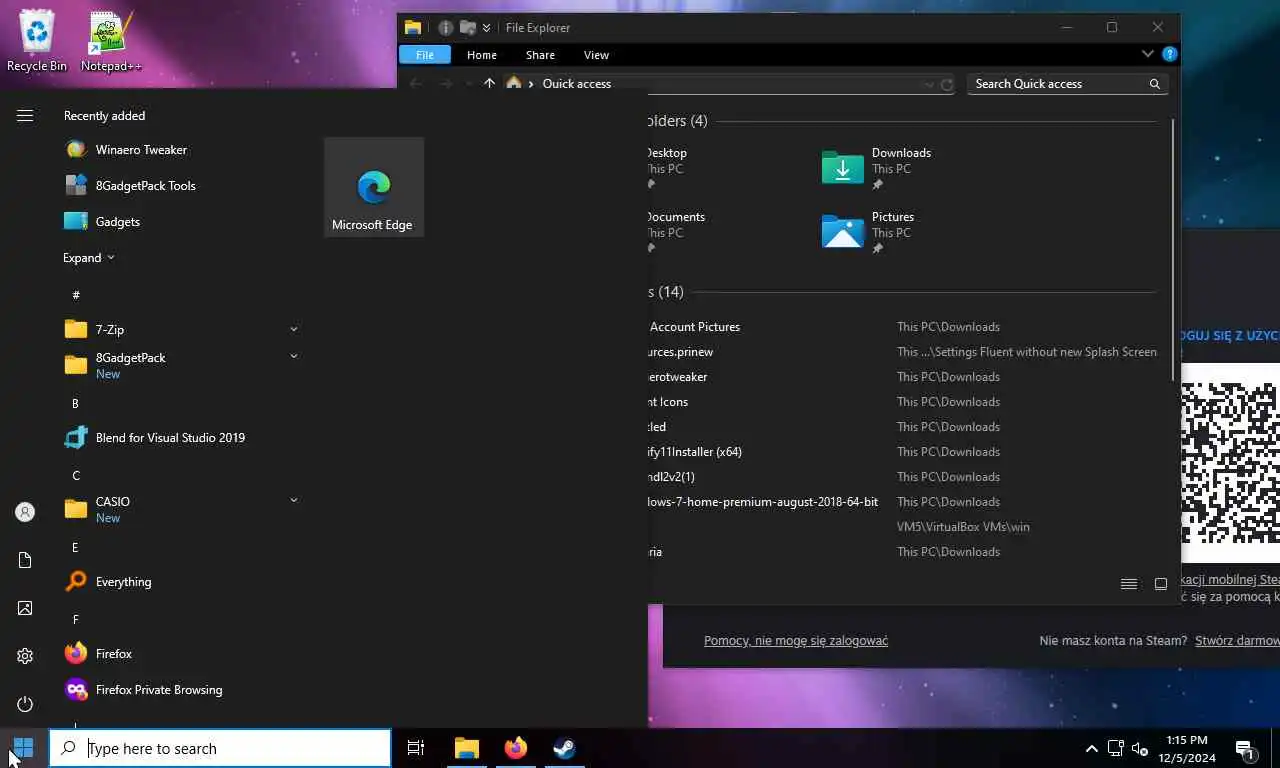
Task: Open the View ribbon tab
Action: pyautogui.click(x=596, y=55)
